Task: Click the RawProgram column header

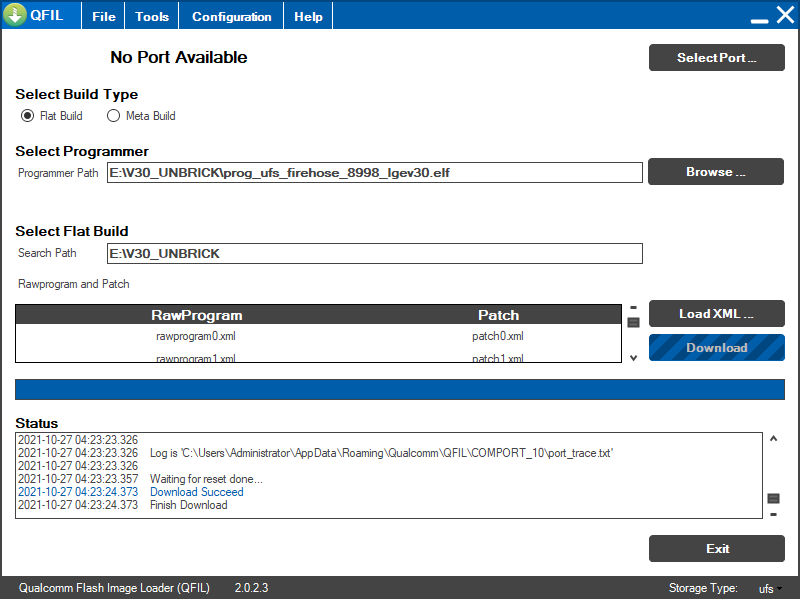Action: [196, 315]
